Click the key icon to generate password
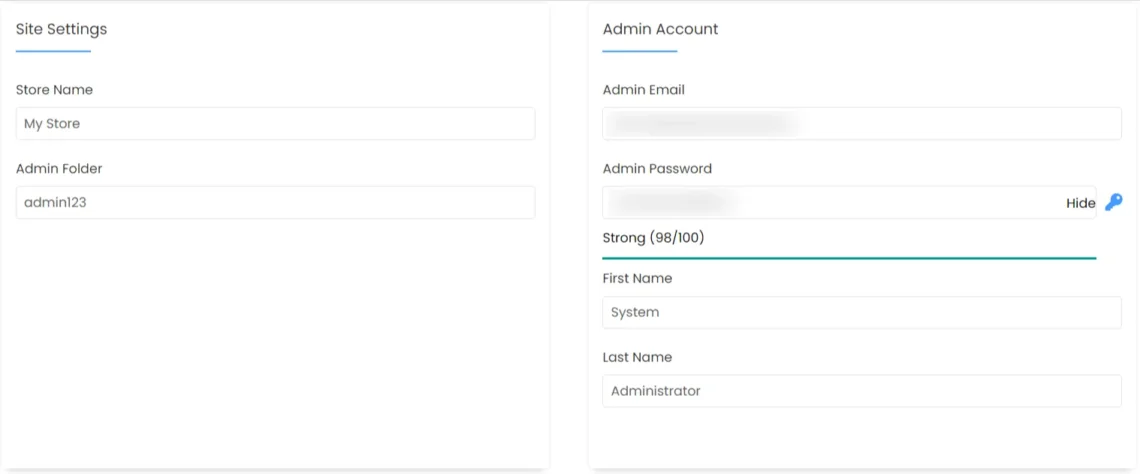 [x=1113, y=202]
